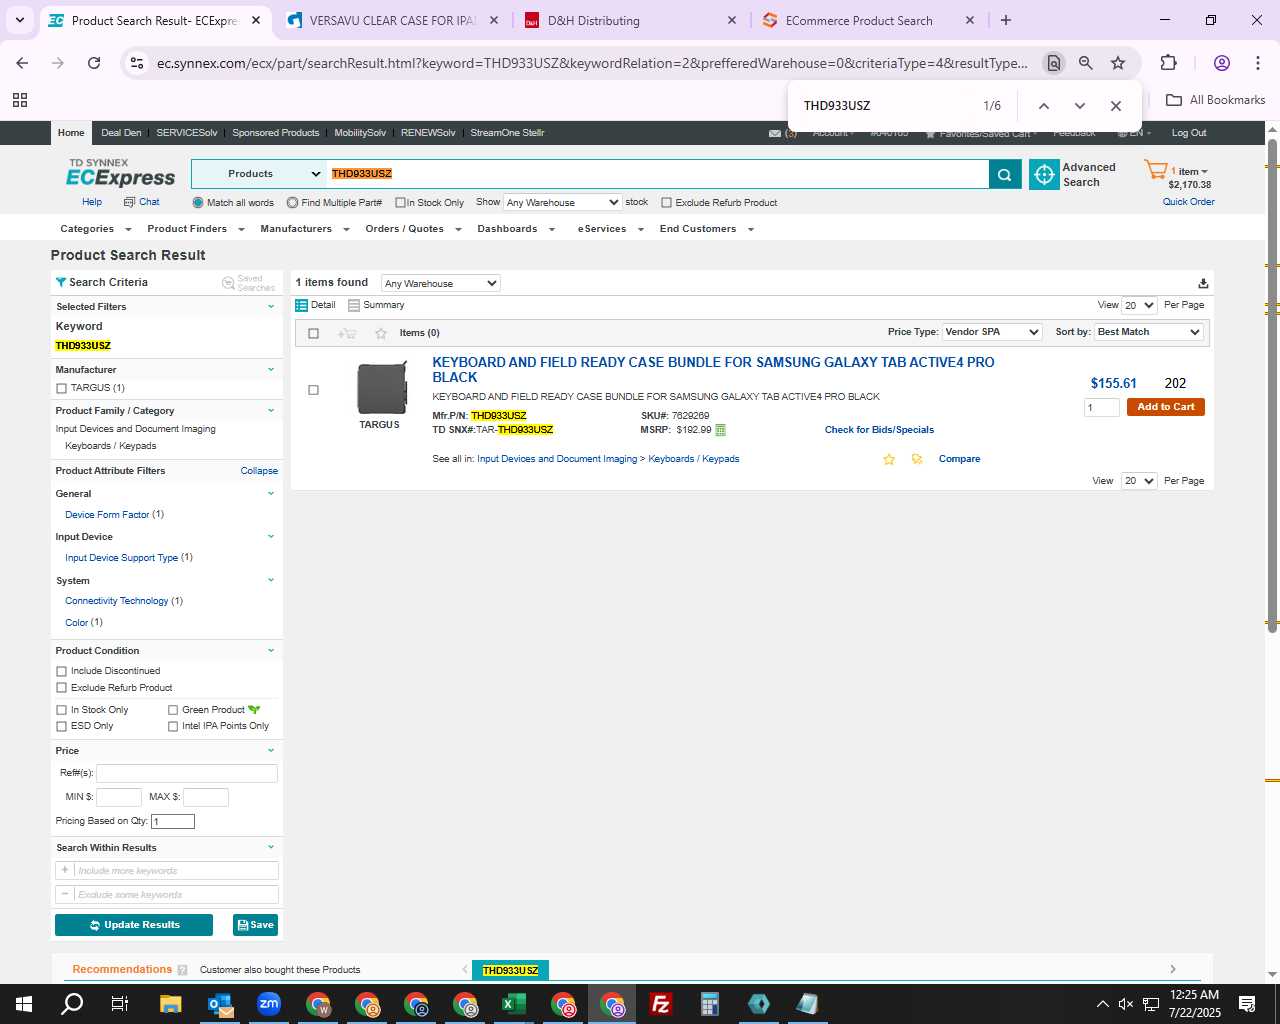This screenshot has width=1280, height=1024.
Task: Select the product row checkbox
Action: [x=313, y=390]
